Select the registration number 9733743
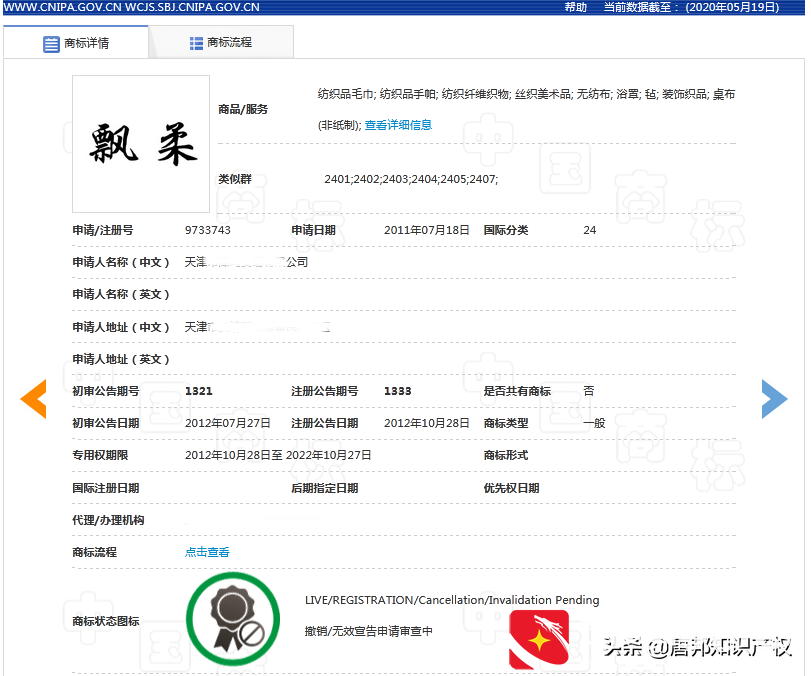Screen dimensions: 811x676 (208, 230)
